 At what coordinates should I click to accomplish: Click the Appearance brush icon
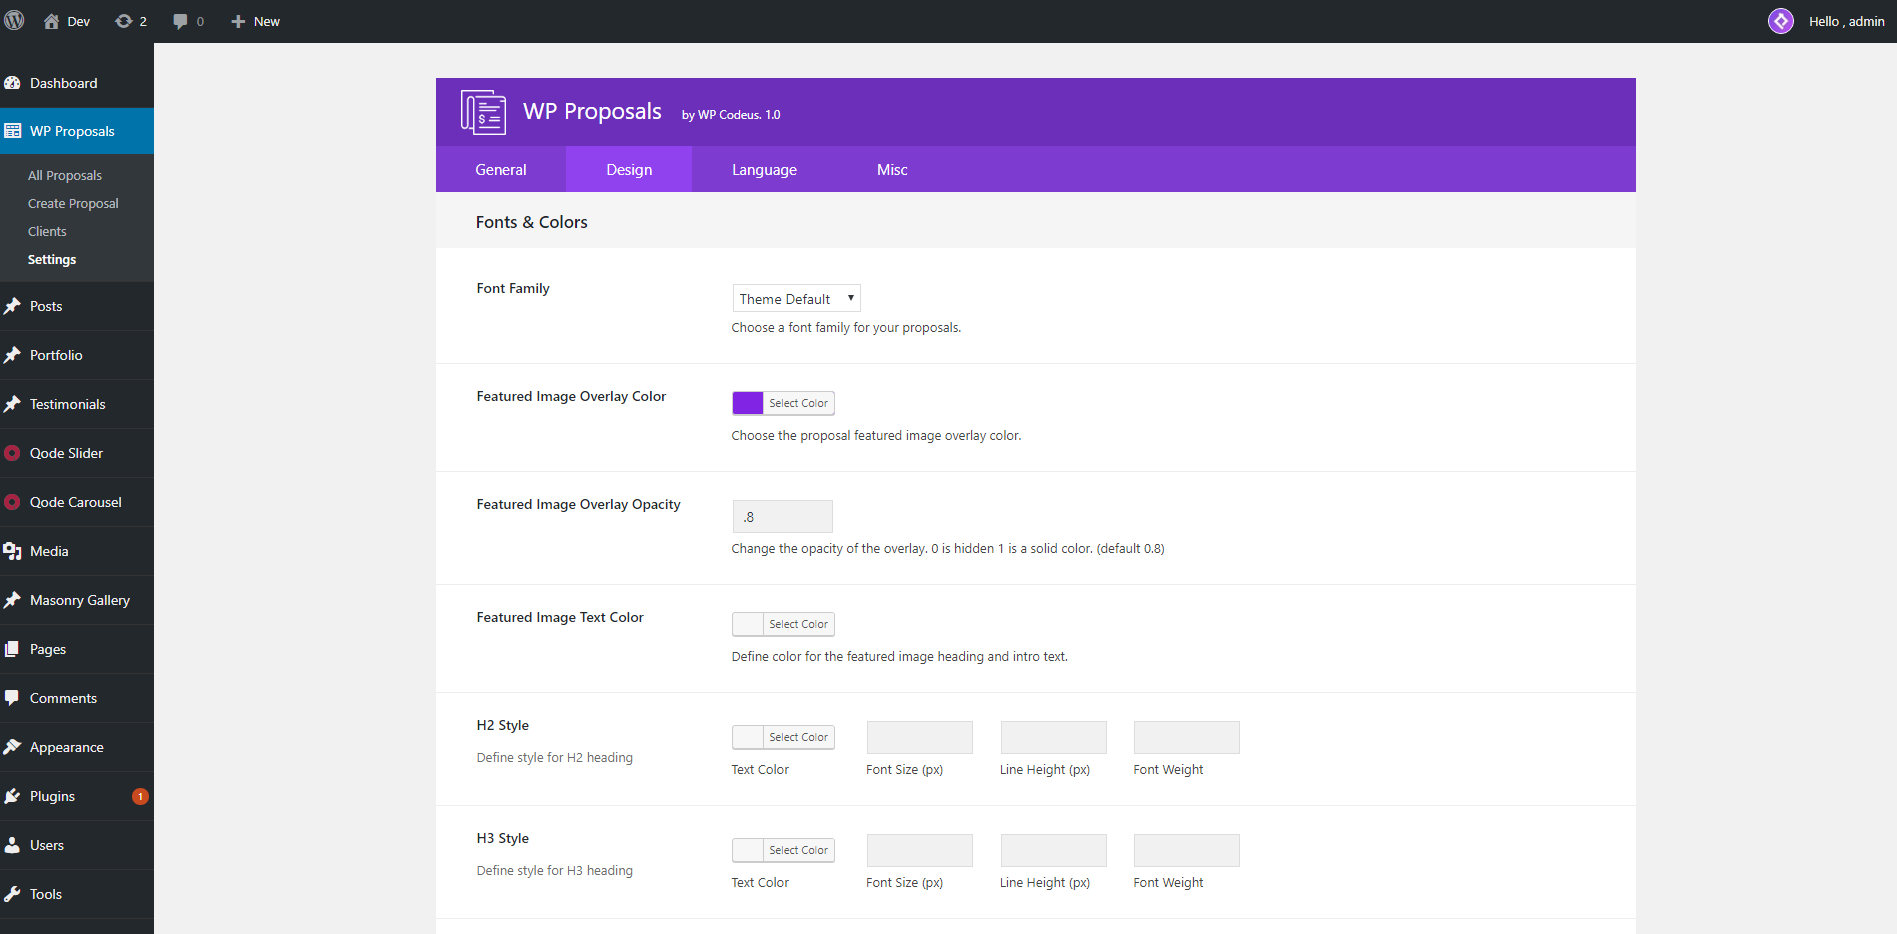[x=12, y=747]
